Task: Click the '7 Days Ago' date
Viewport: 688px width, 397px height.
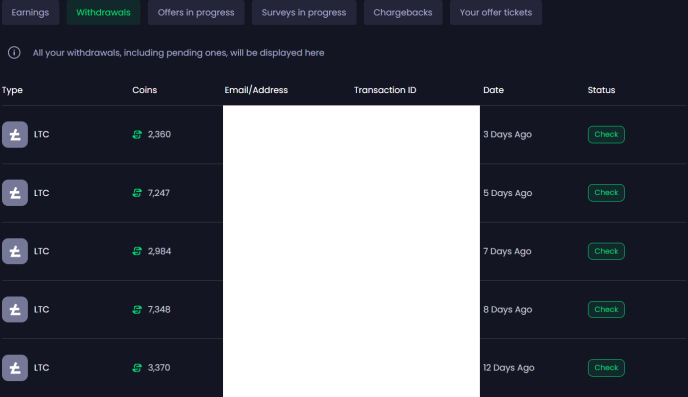Action: tap(507, 251)
